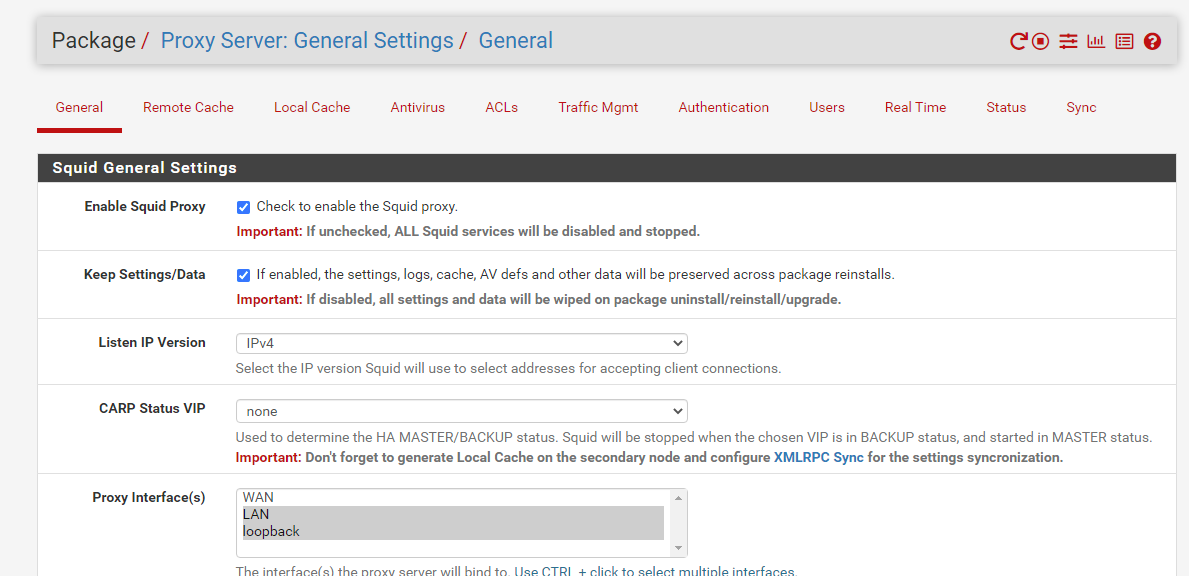Open related log entries via the list icon

pyautogui.click(x=1124, y=42)
